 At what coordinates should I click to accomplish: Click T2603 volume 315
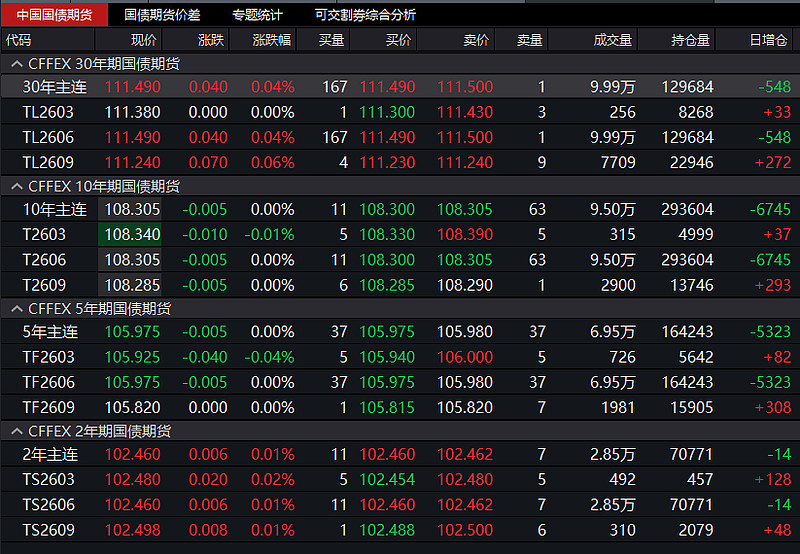coord(622,234)
